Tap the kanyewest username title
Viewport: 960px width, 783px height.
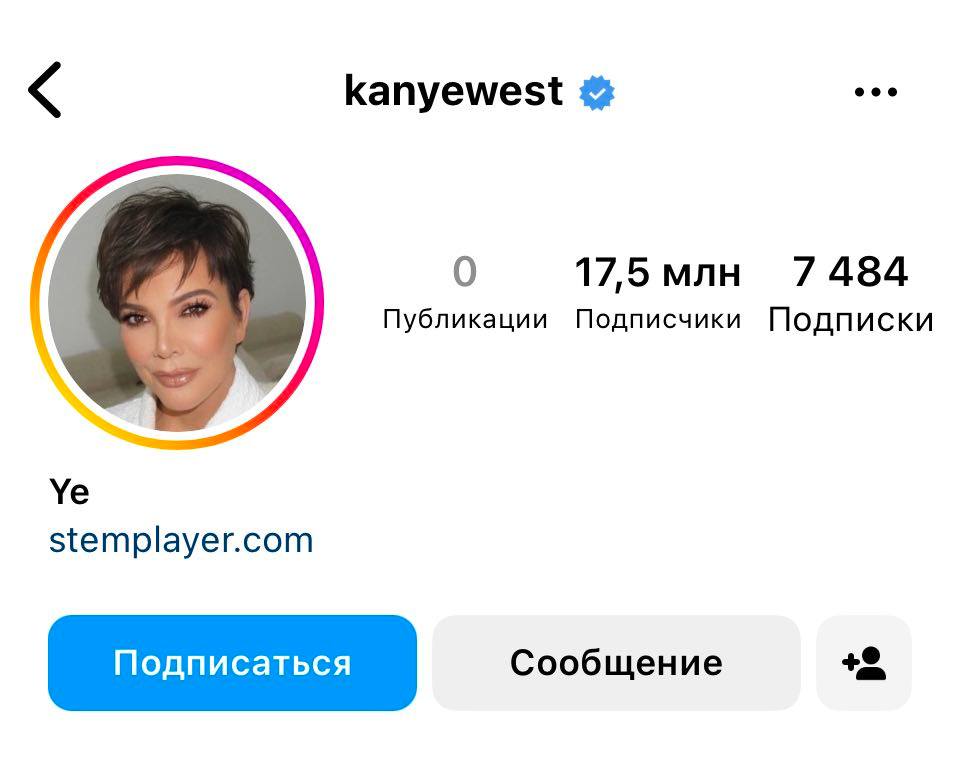coord(453,92)
